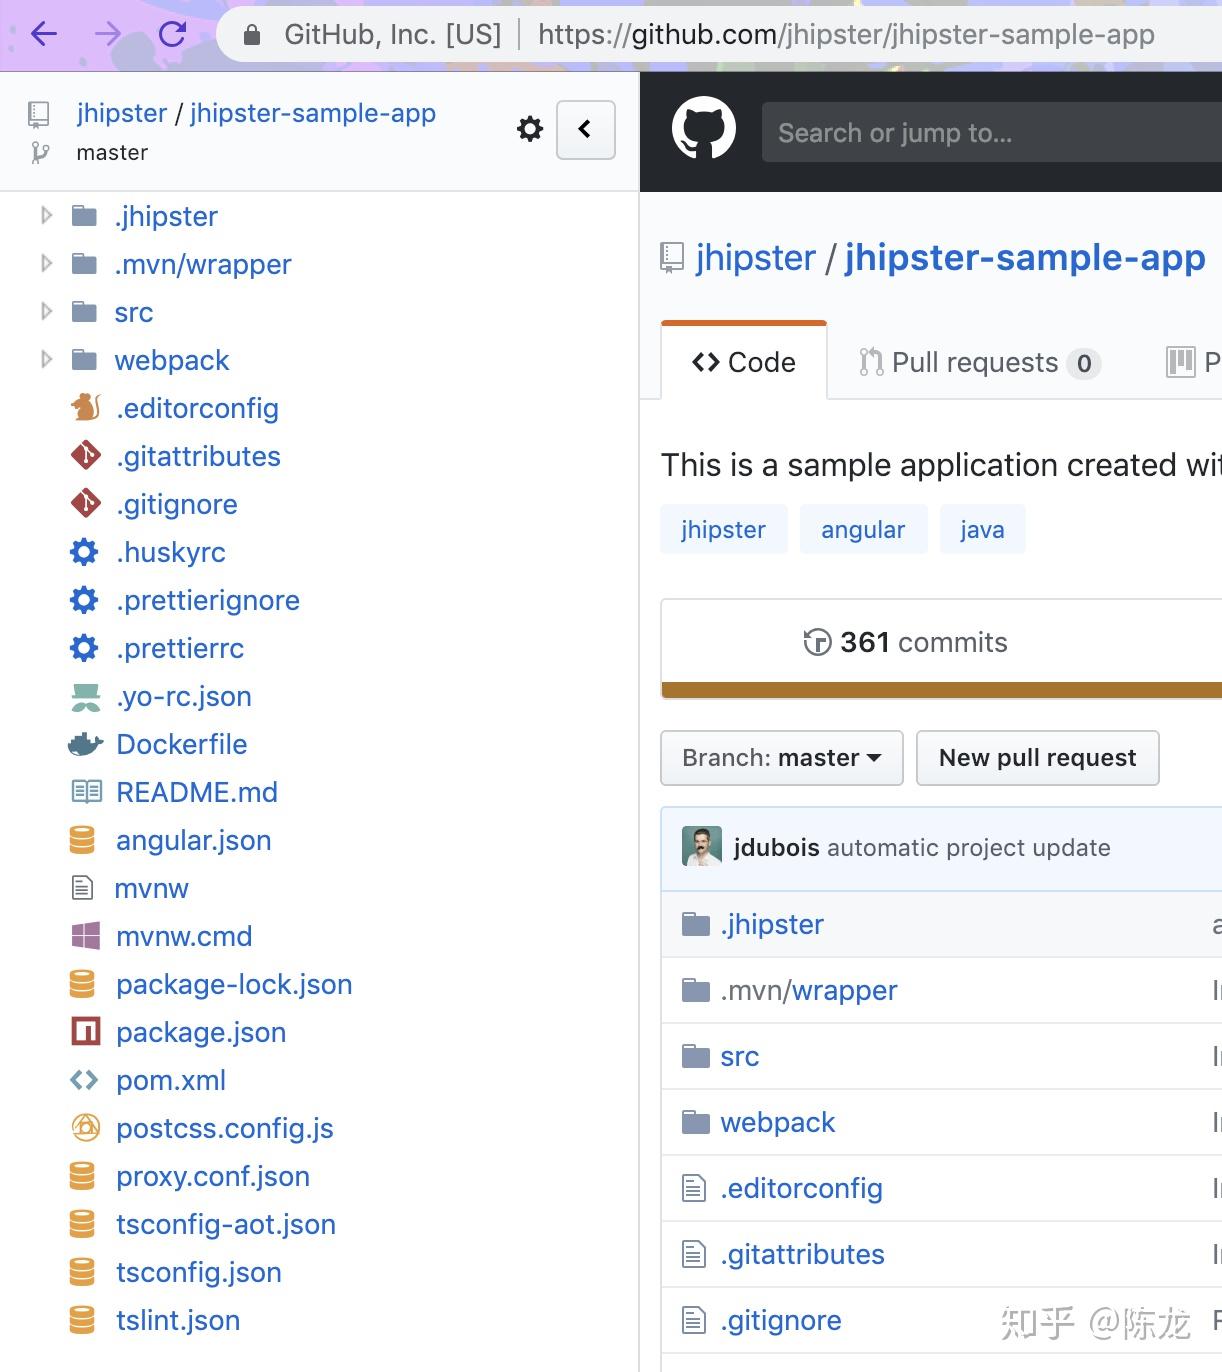
Task: Expand the .jhipster folder in sidebar
Action: point(46,216)
